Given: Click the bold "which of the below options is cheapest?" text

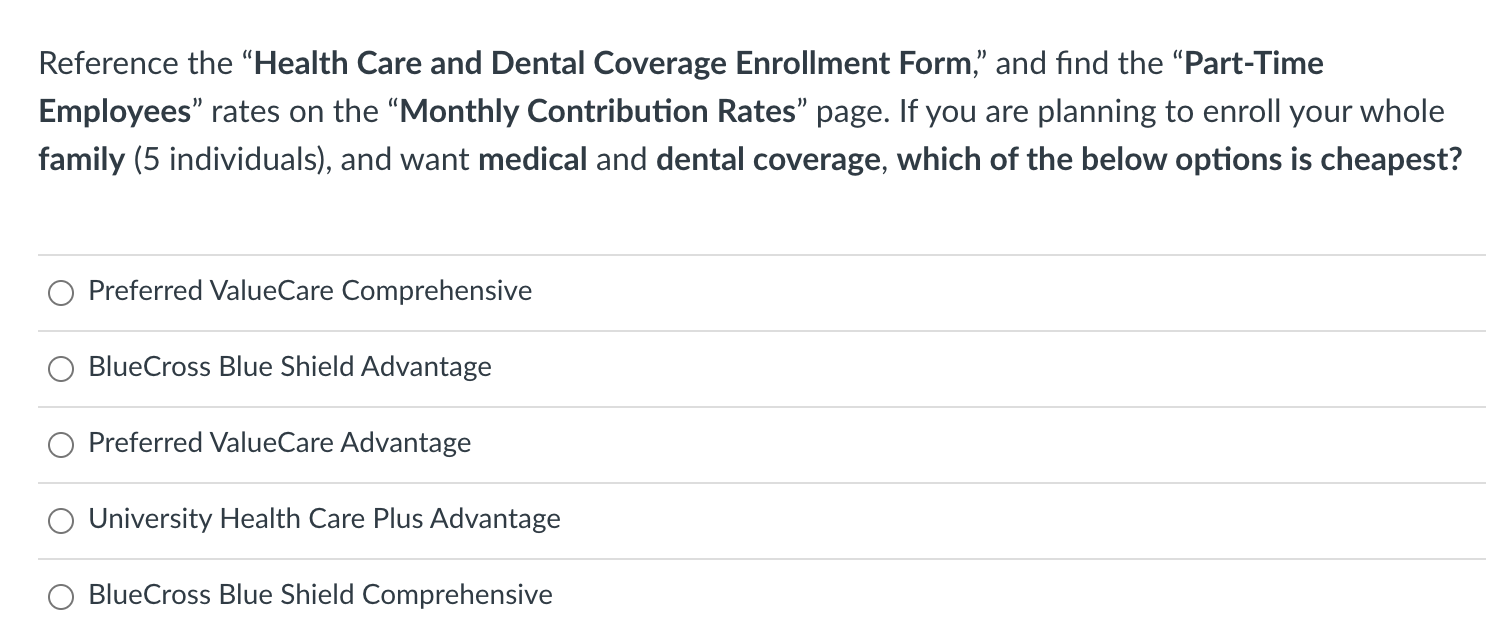Looking at the screenshot, I should (x=1179, y=159).
